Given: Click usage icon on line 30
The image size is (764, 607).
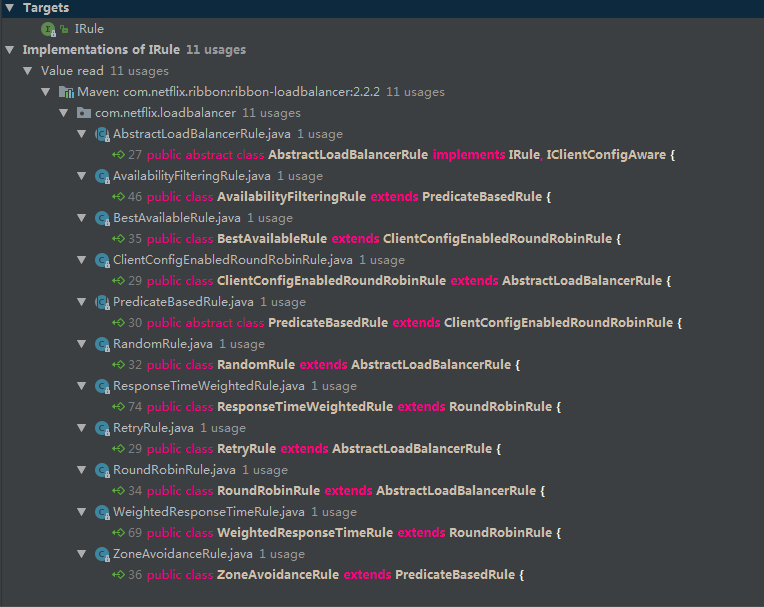Looking at the screenshot, I should tap(118, 322).
